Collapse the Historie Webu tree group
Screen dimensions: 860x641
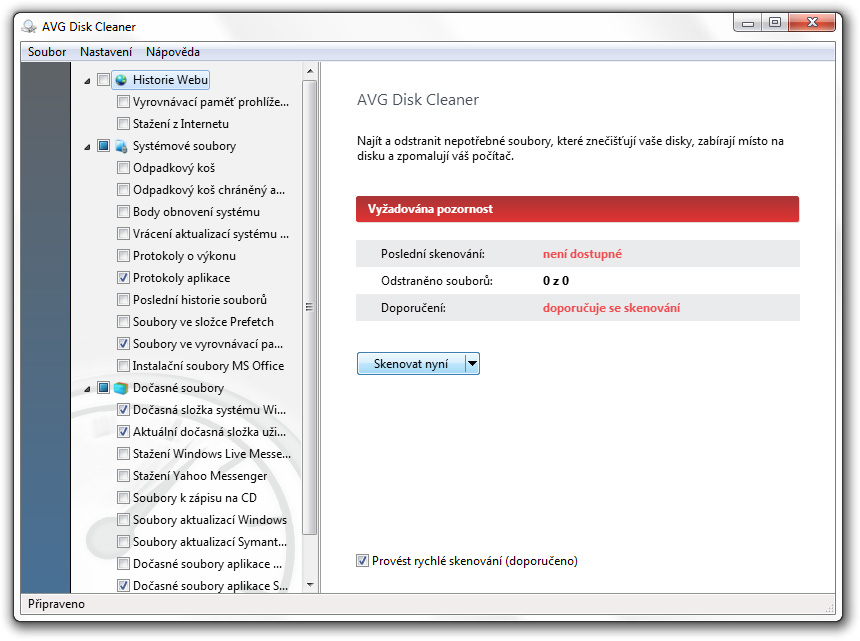(x=87, y=81)
